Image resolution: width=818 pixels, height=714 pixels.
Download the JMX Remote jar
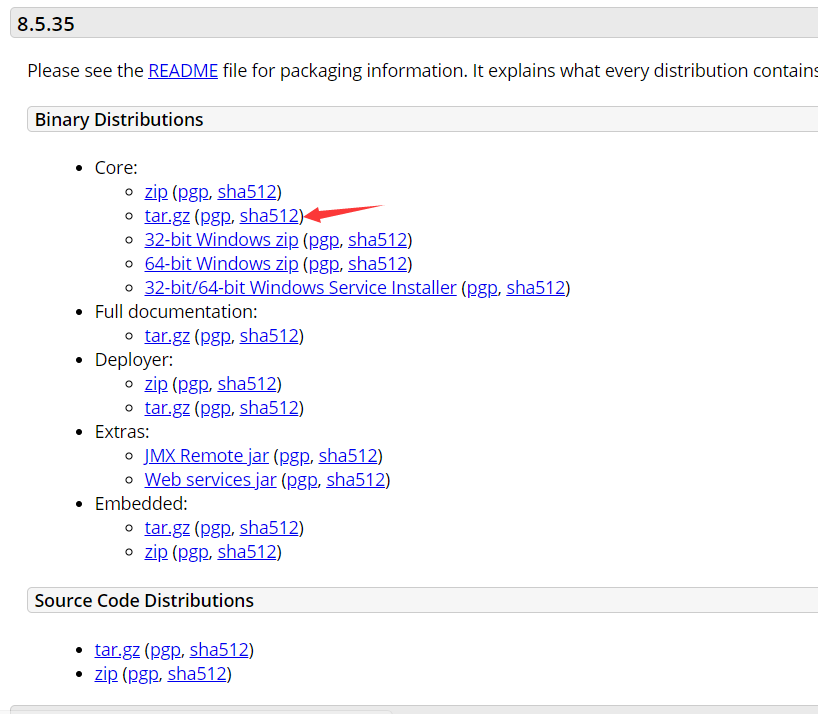206,456
